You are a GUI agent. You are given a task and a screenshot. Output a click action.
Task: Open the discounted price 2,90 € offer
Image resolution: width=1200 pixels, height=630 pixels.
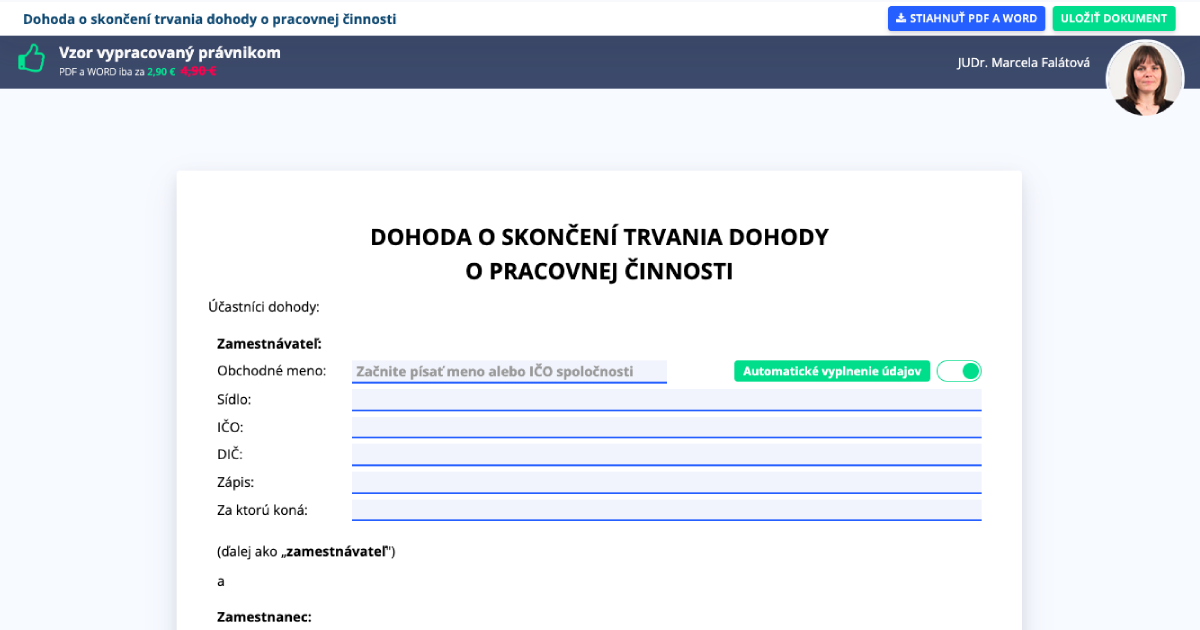160,71
